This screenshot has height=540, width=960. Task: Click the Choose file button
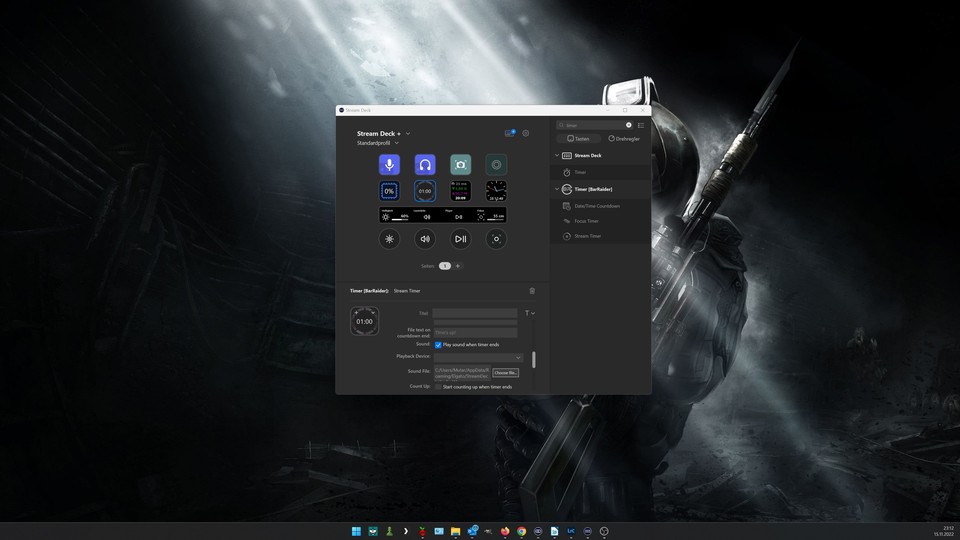pyautogui.click(x=505, y=372)
